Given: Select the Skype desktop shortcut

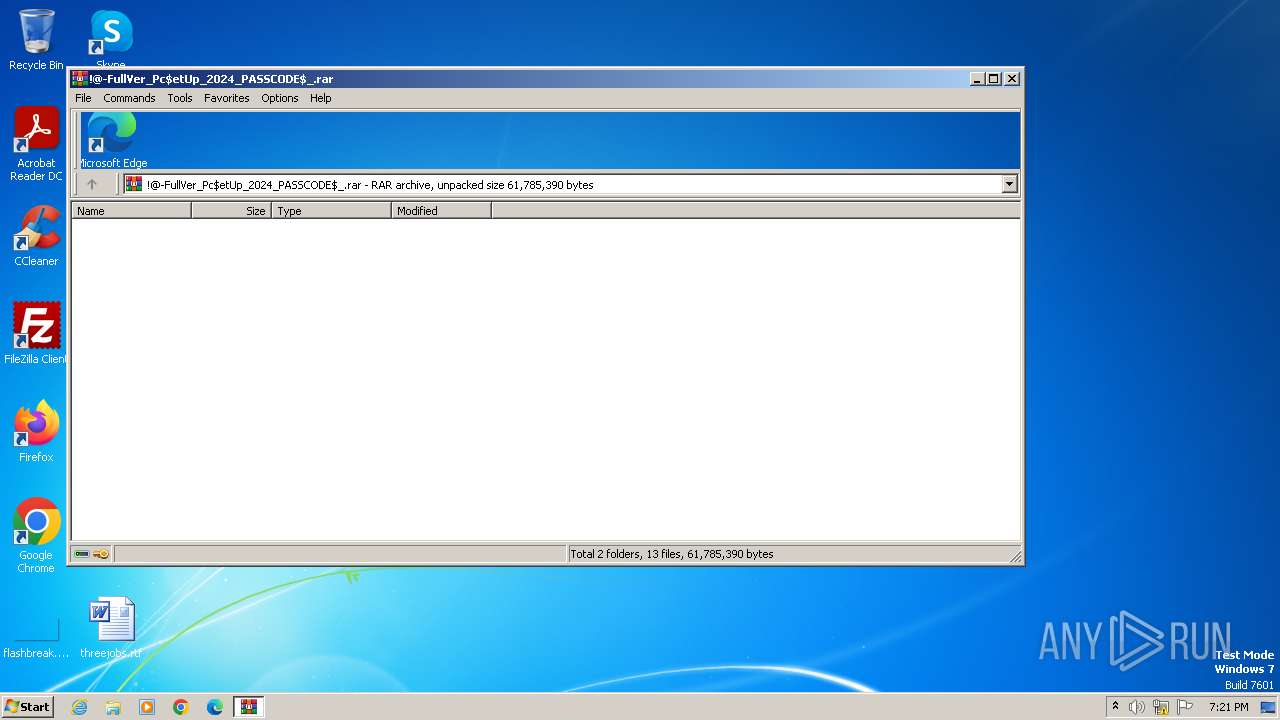Looking at the screenshot, I should [111, 38].
